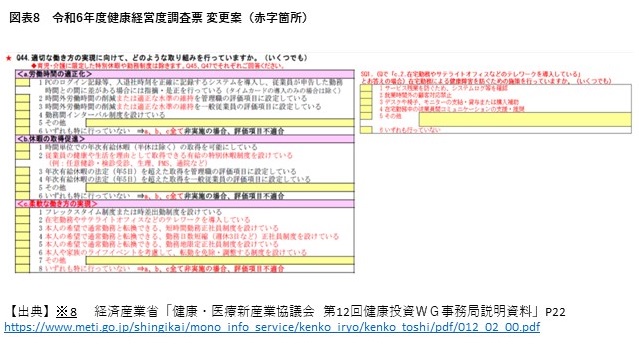Tick the box for 時間単位での年次有給休暇 item
Image resolution: width=639 pixels, height=363 pixels.
click(x=22, y=147)
